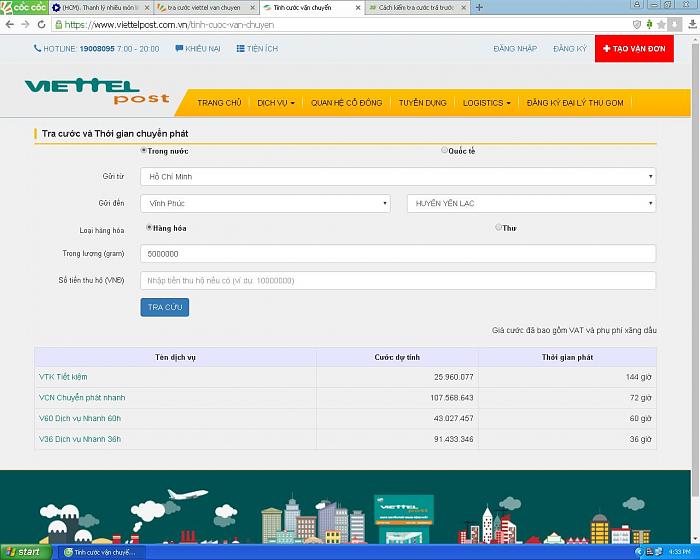This screenshot has width=700, height=560.
Task: Click ĐĂNG NHẬP login link
Action: (515, 49)
